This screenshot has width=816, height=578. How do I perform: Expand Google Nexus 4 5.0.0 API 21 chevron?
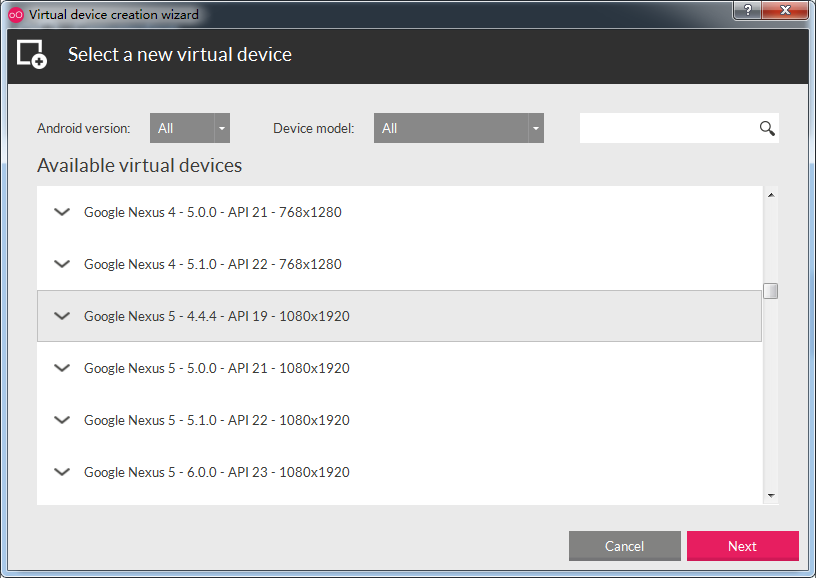(x=62, y=212)
